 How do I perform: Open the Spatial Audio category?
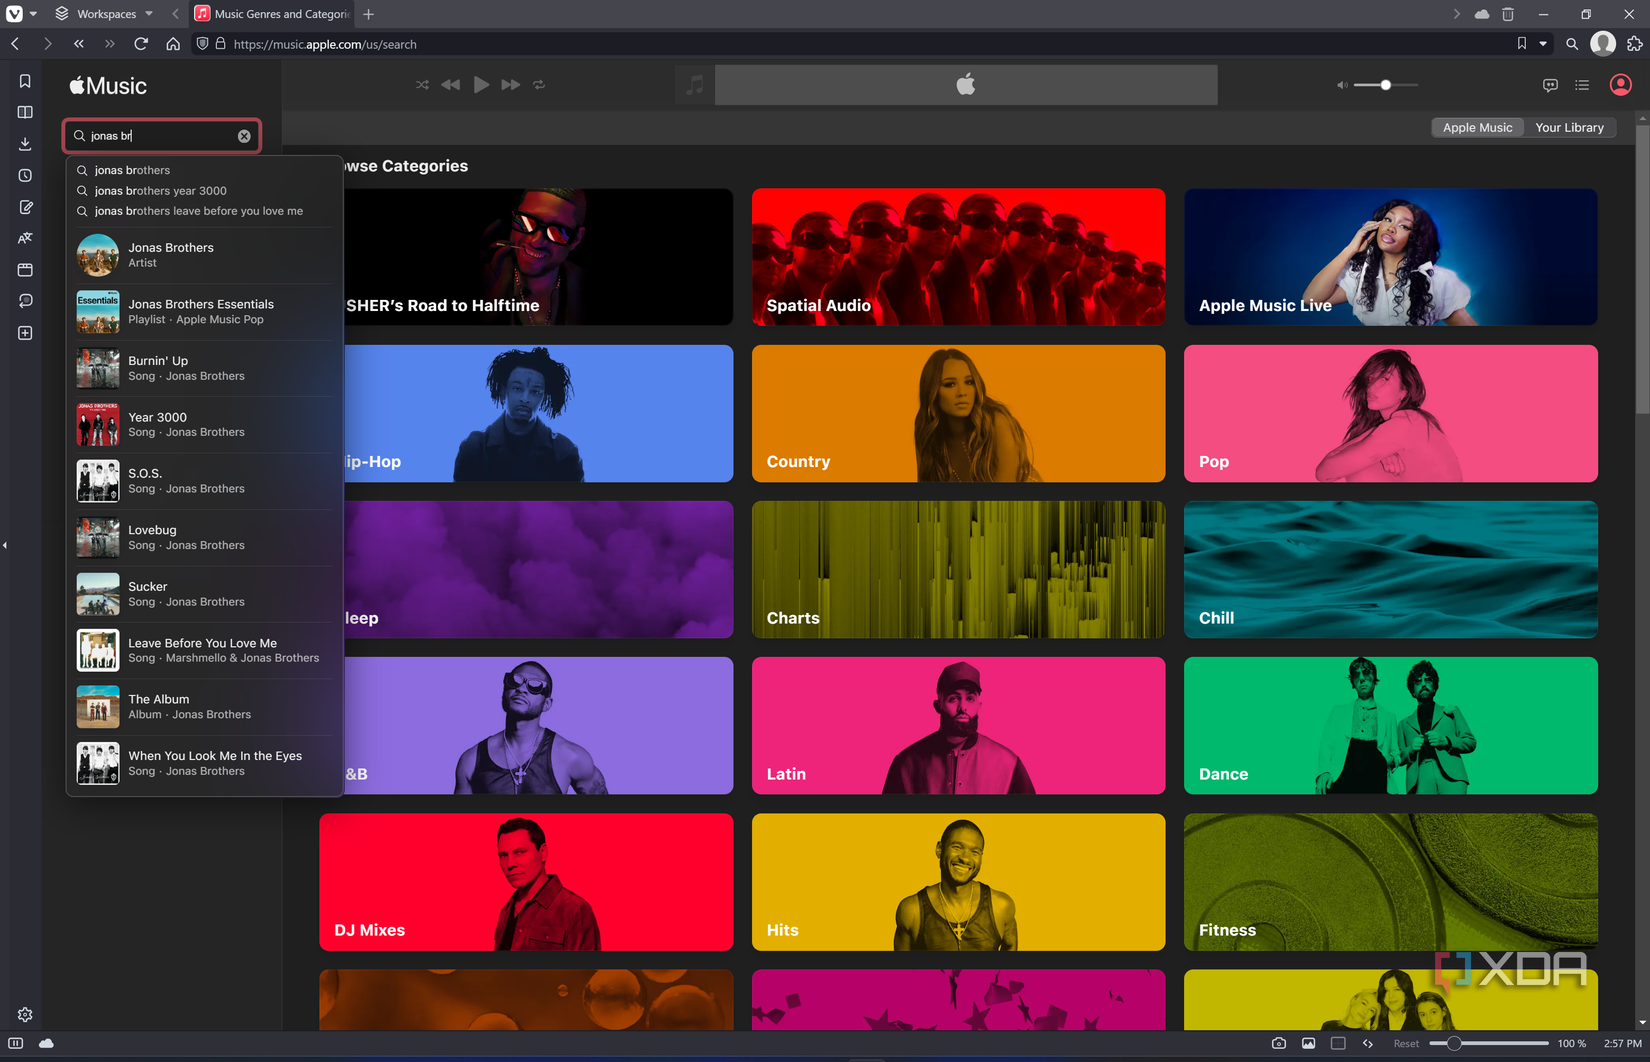[x=958, y=257]
